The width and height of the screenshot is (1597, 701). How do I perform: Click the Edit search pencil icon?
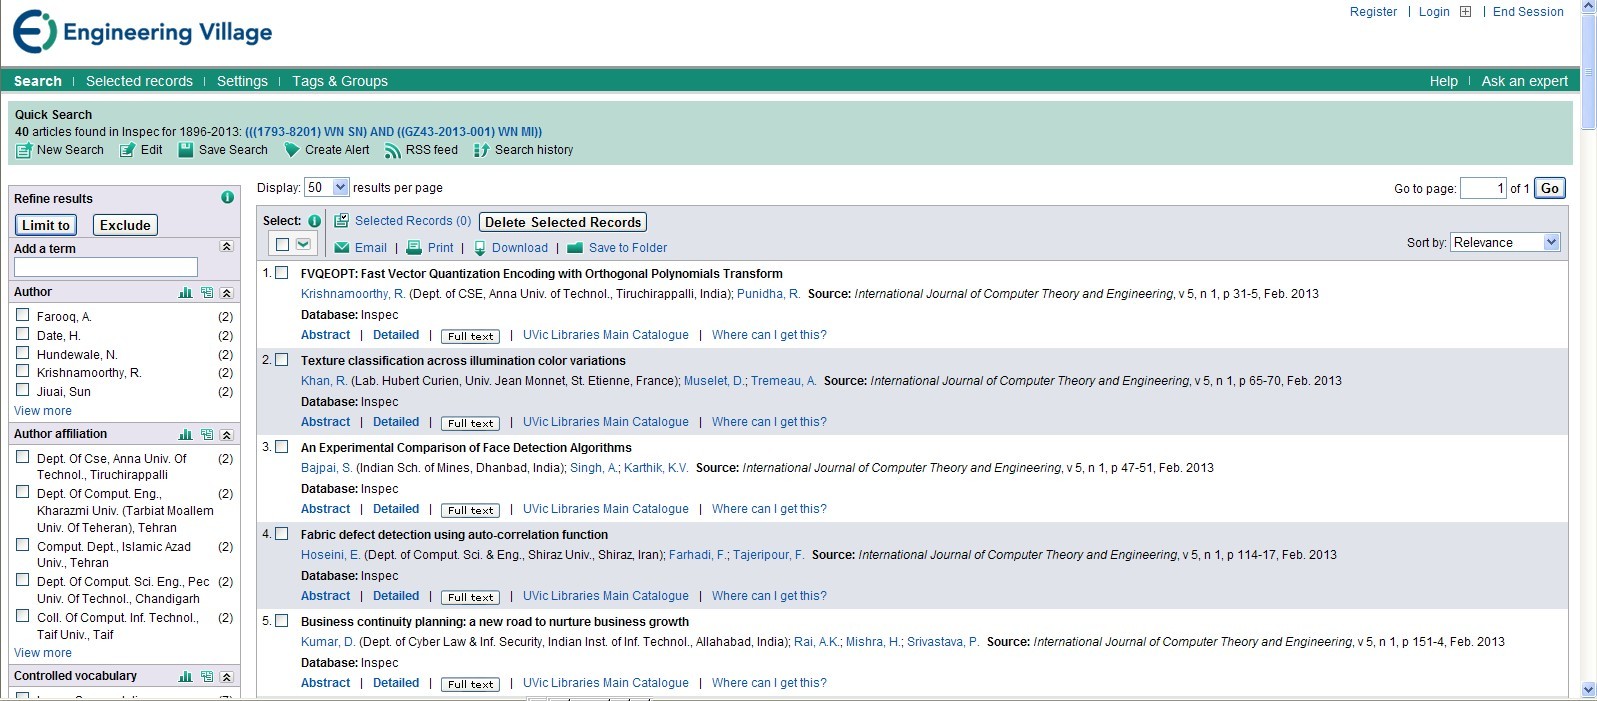tap(128, 150)
